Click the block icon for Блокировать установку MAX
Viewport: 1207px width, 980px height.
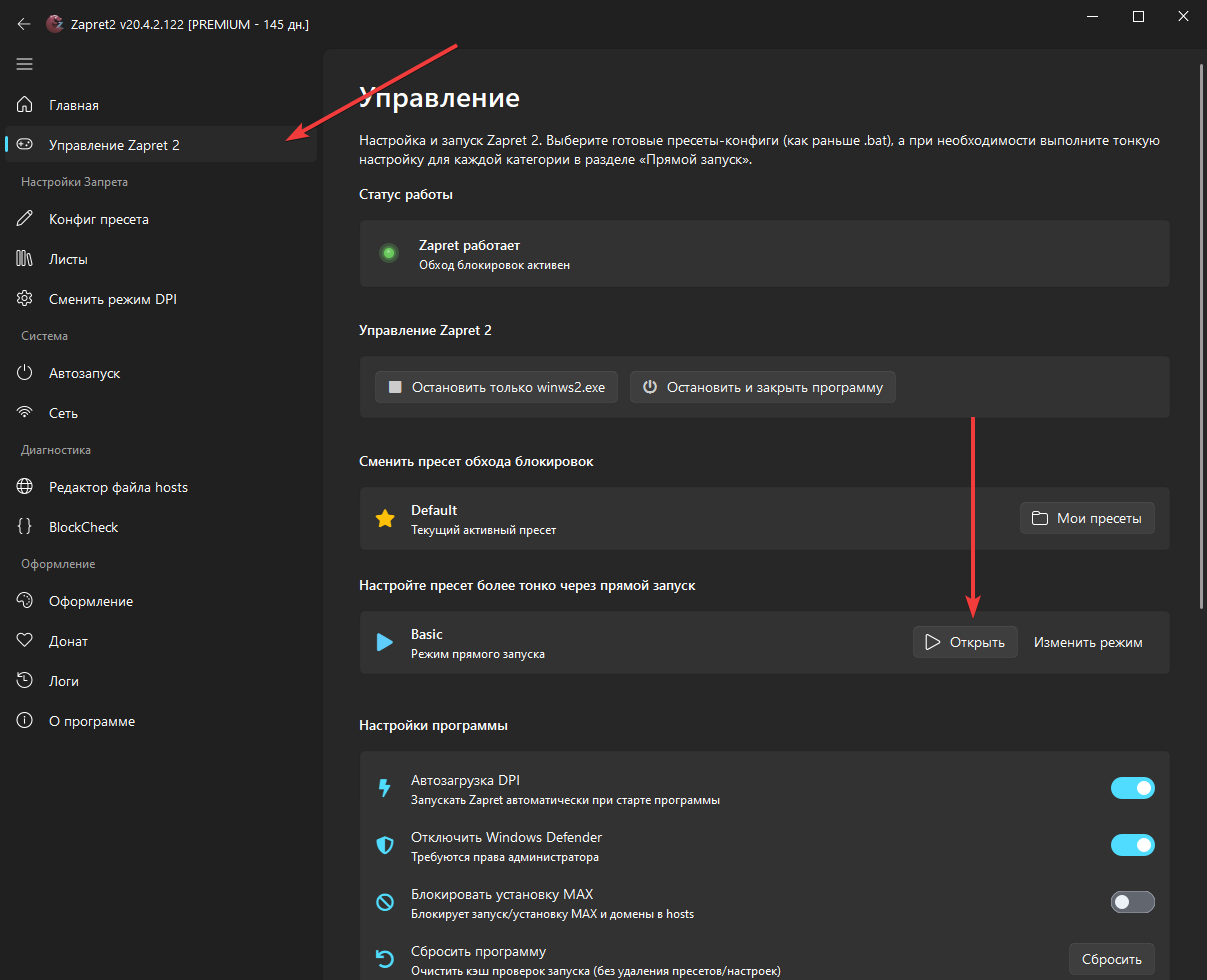click(385, 903)
